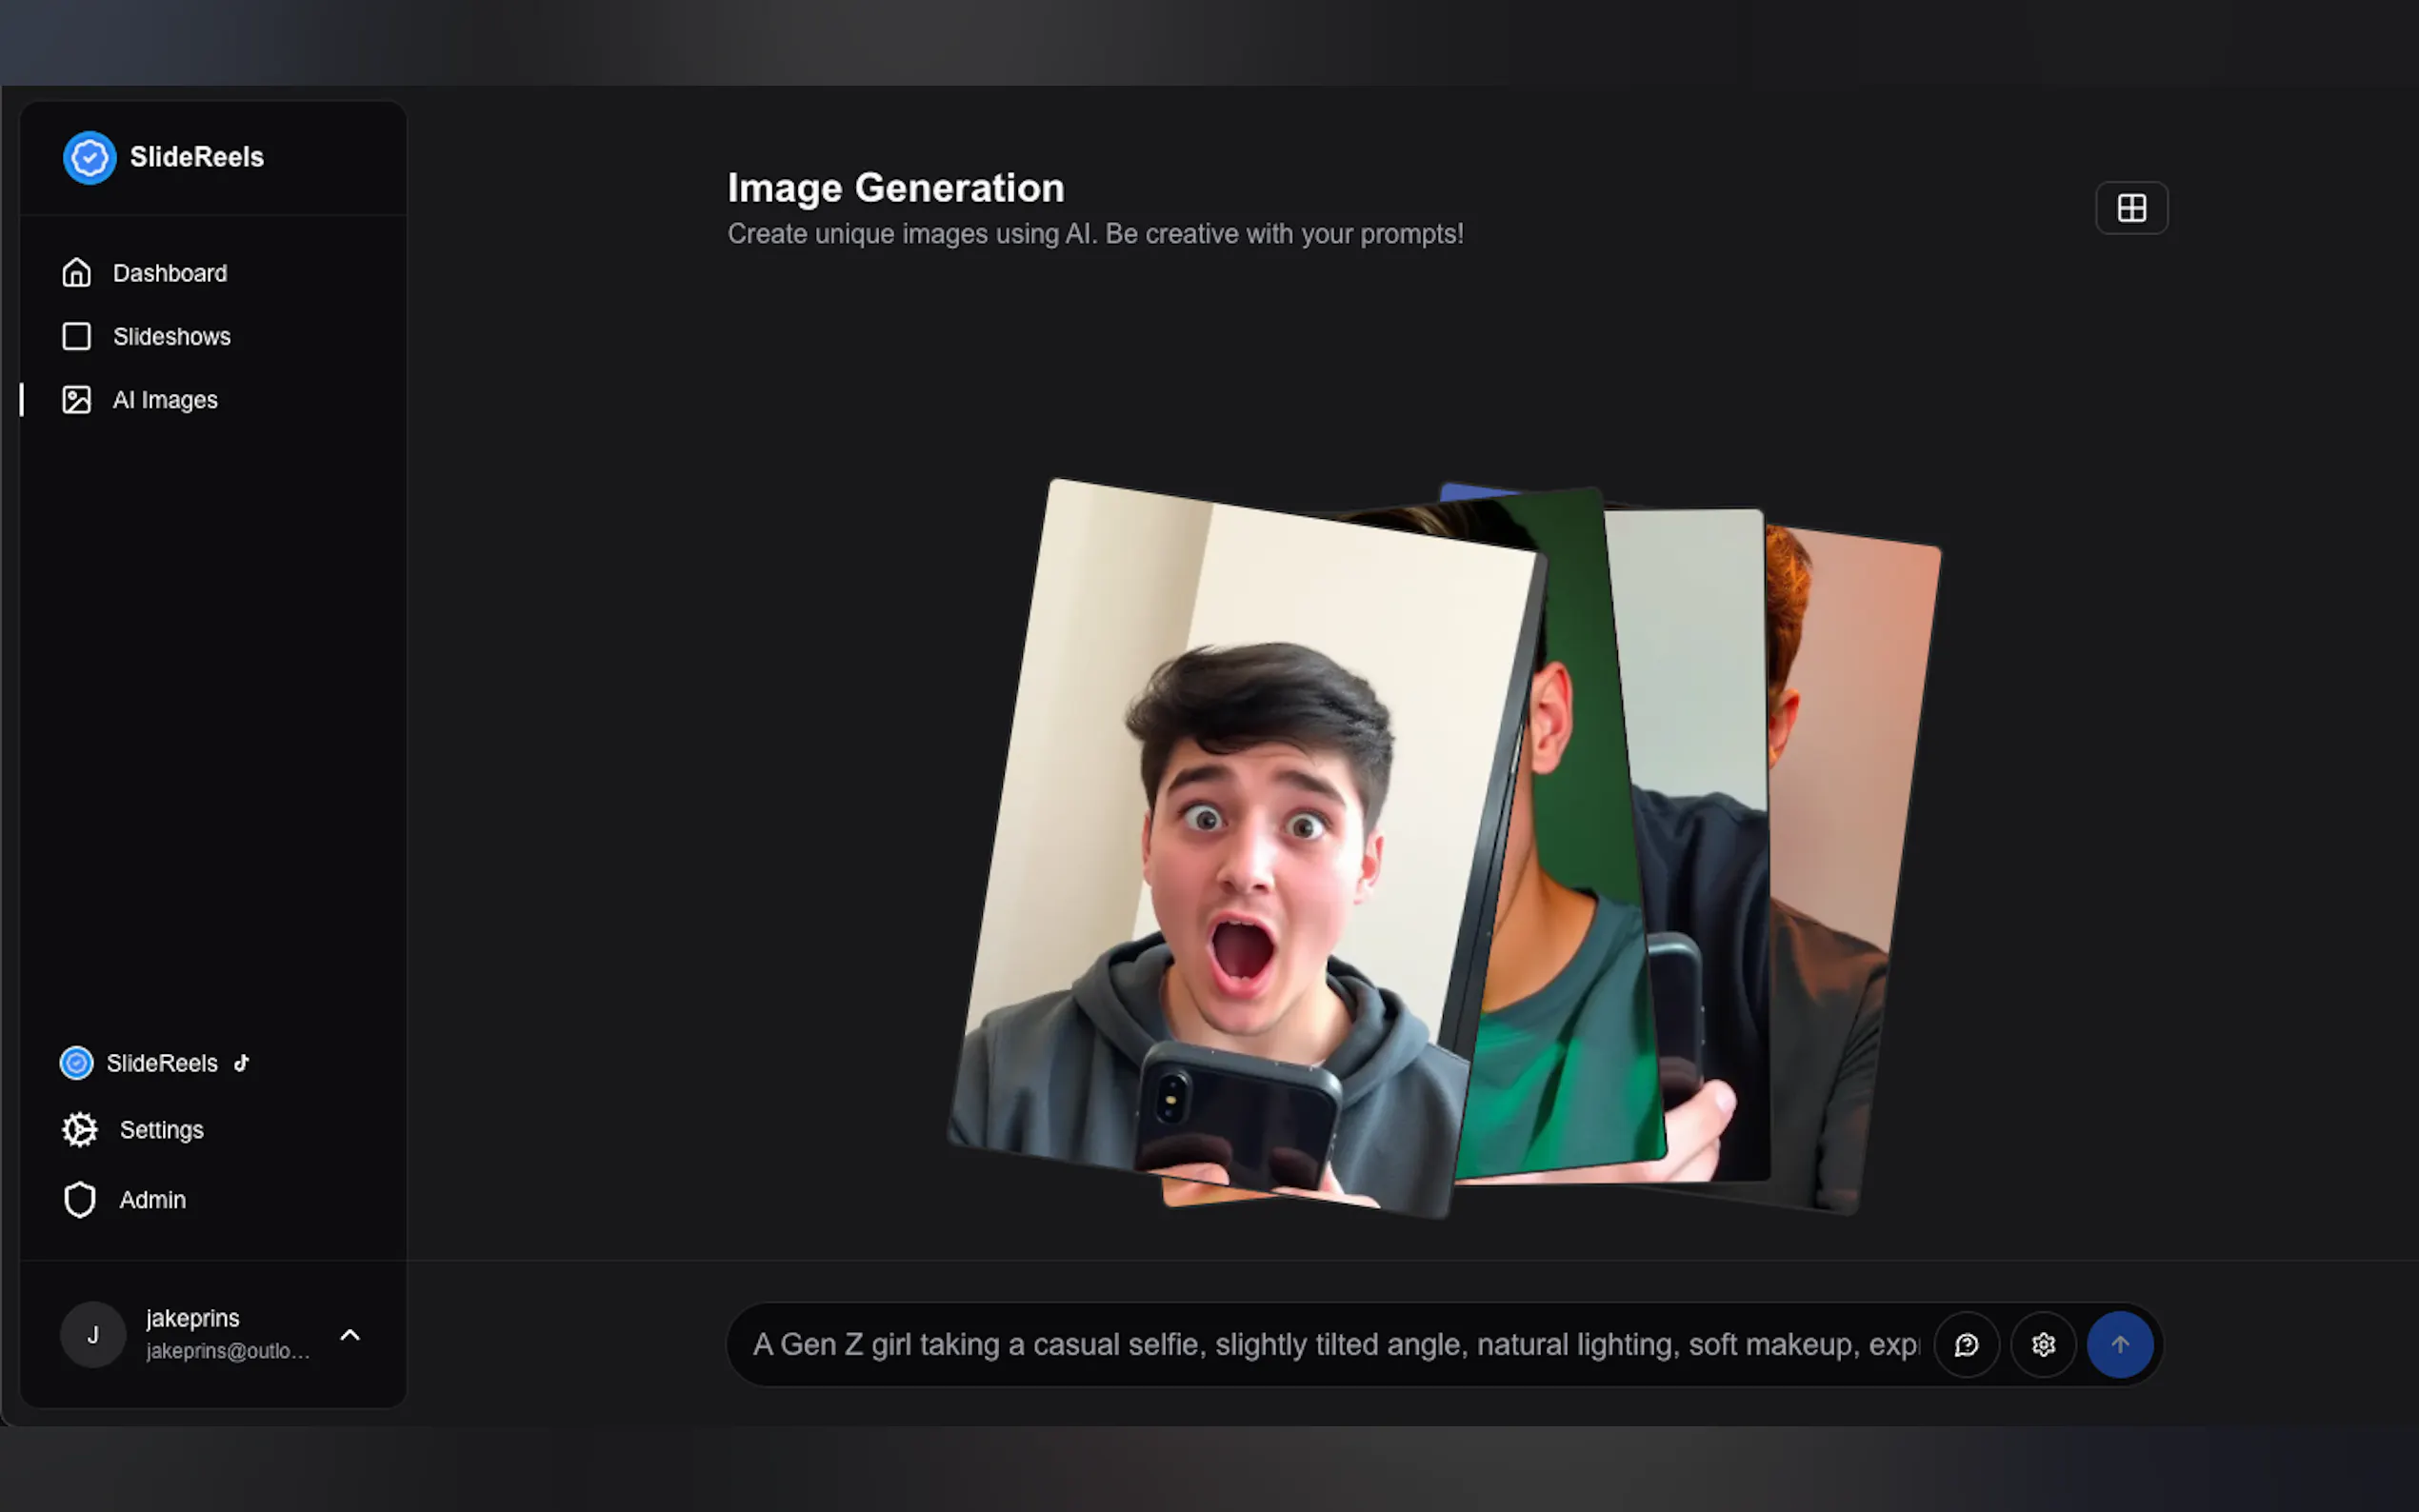Open prompt settings with the gear icon
The height and width of the screenshot is (1512, 2419).
tap(2043, 1344)
